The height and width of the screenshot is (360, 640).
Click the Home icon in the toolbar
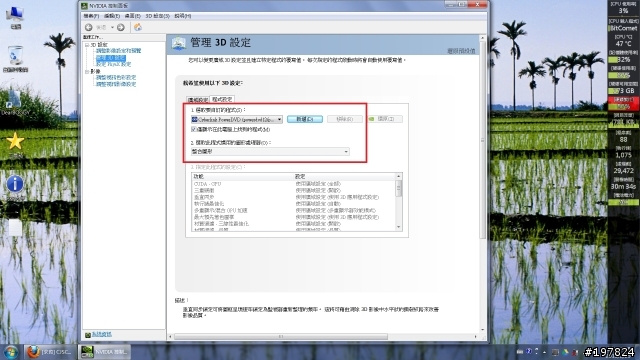(x=138, y=27)
